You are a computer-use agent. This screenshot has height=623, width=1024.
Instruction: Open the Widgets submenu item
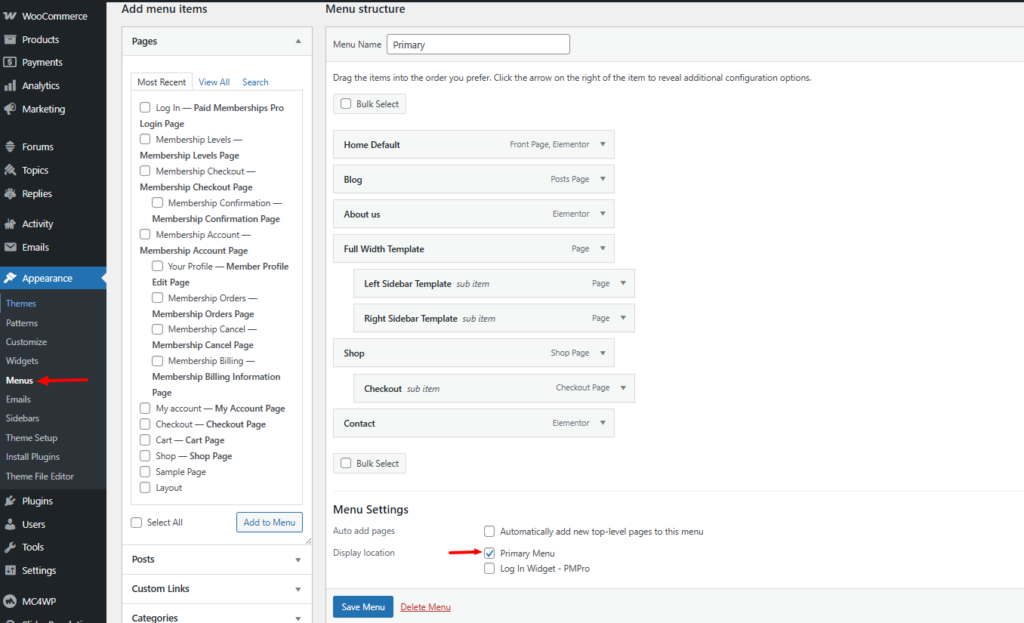click(22, 361)
